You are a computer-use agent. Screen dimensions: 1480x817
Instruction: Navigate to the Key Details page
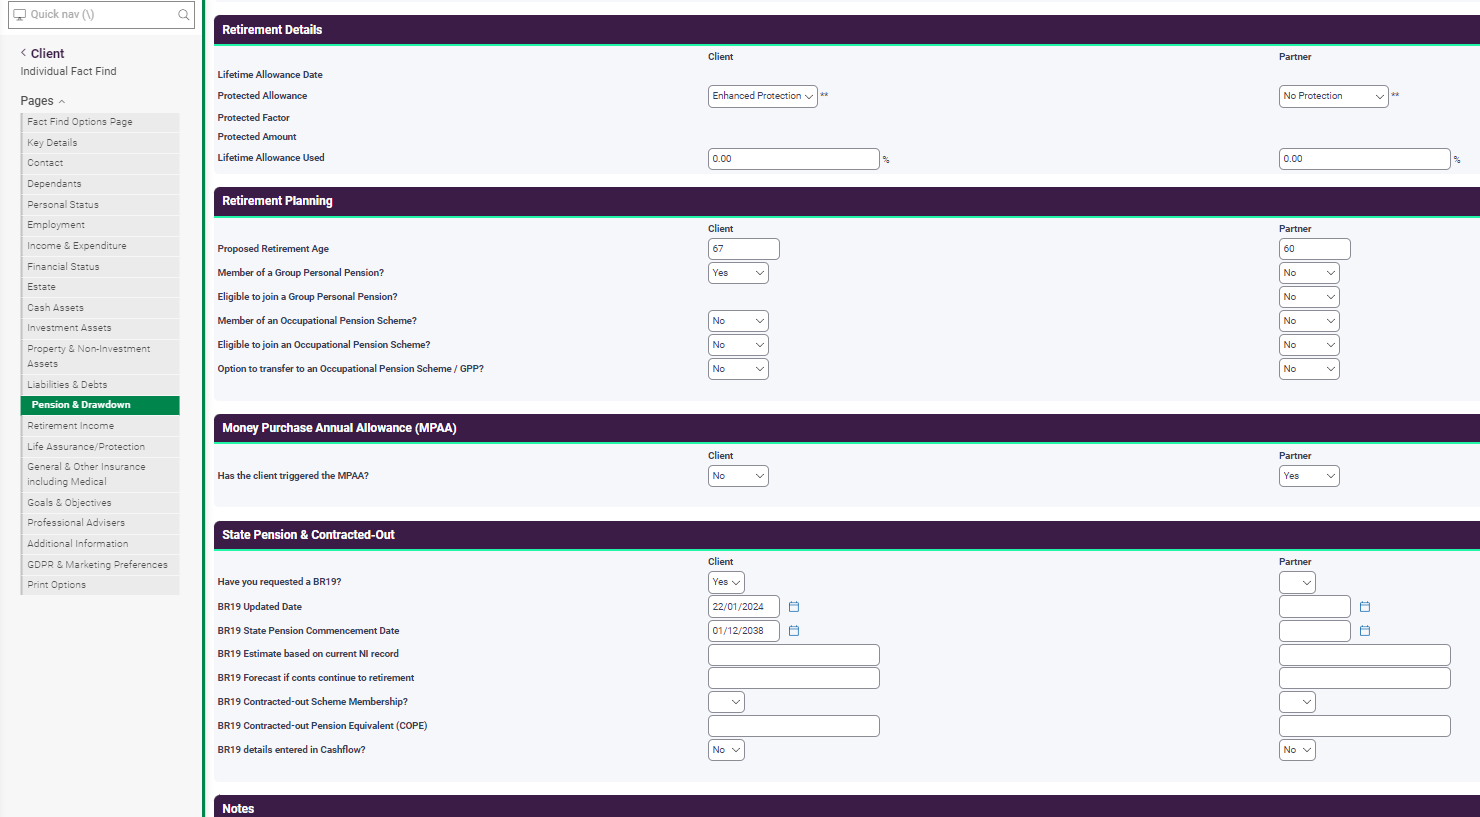[100, 142]
